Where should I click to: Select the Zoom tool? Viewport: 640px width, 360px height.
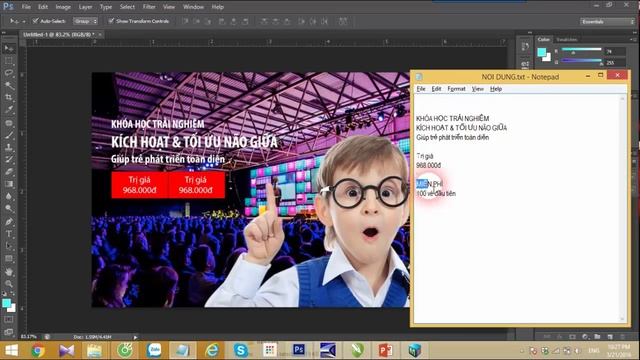pyautogui.click(x=9, y=284)
